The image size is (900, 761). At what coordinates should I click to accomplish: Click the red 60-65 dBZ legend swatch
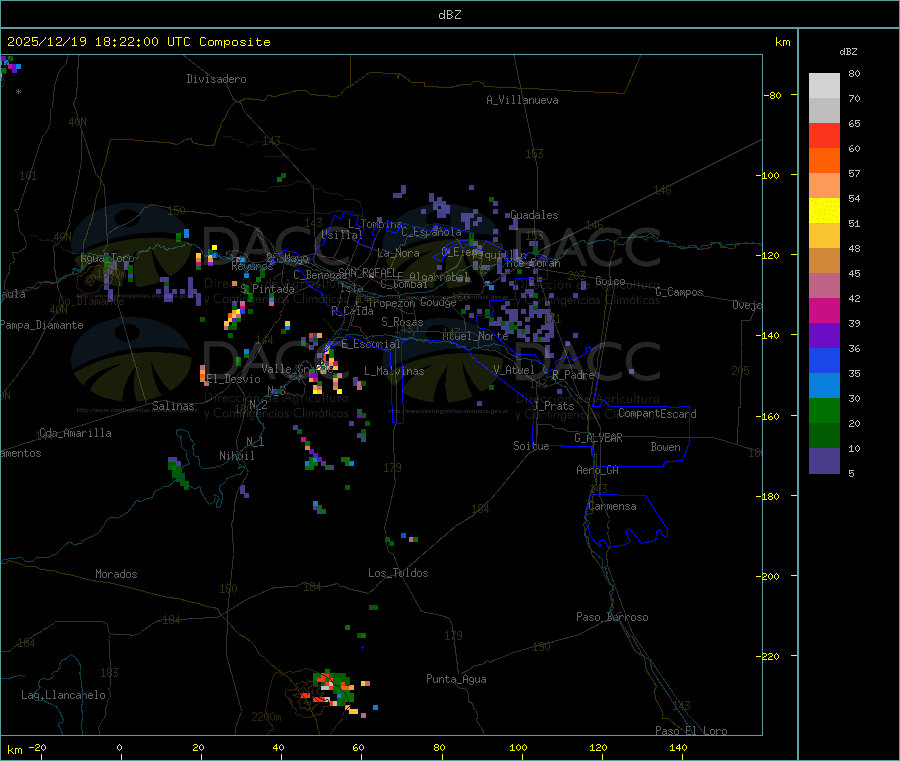(824, 136)
